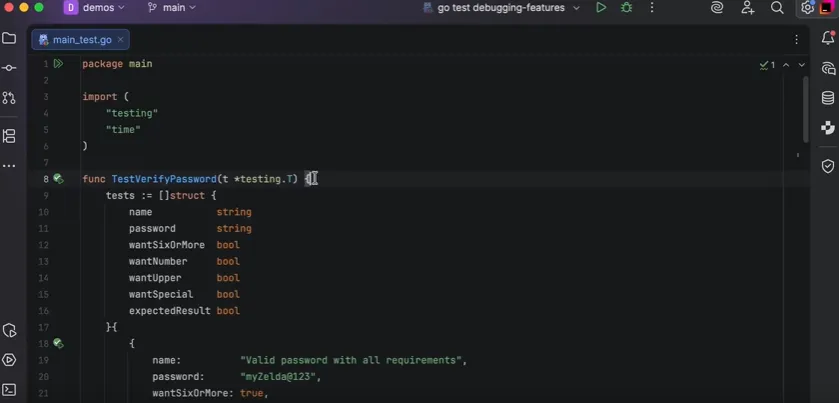Open more run actions vertical dots
839x403 pixels.
tap(652, 7)
